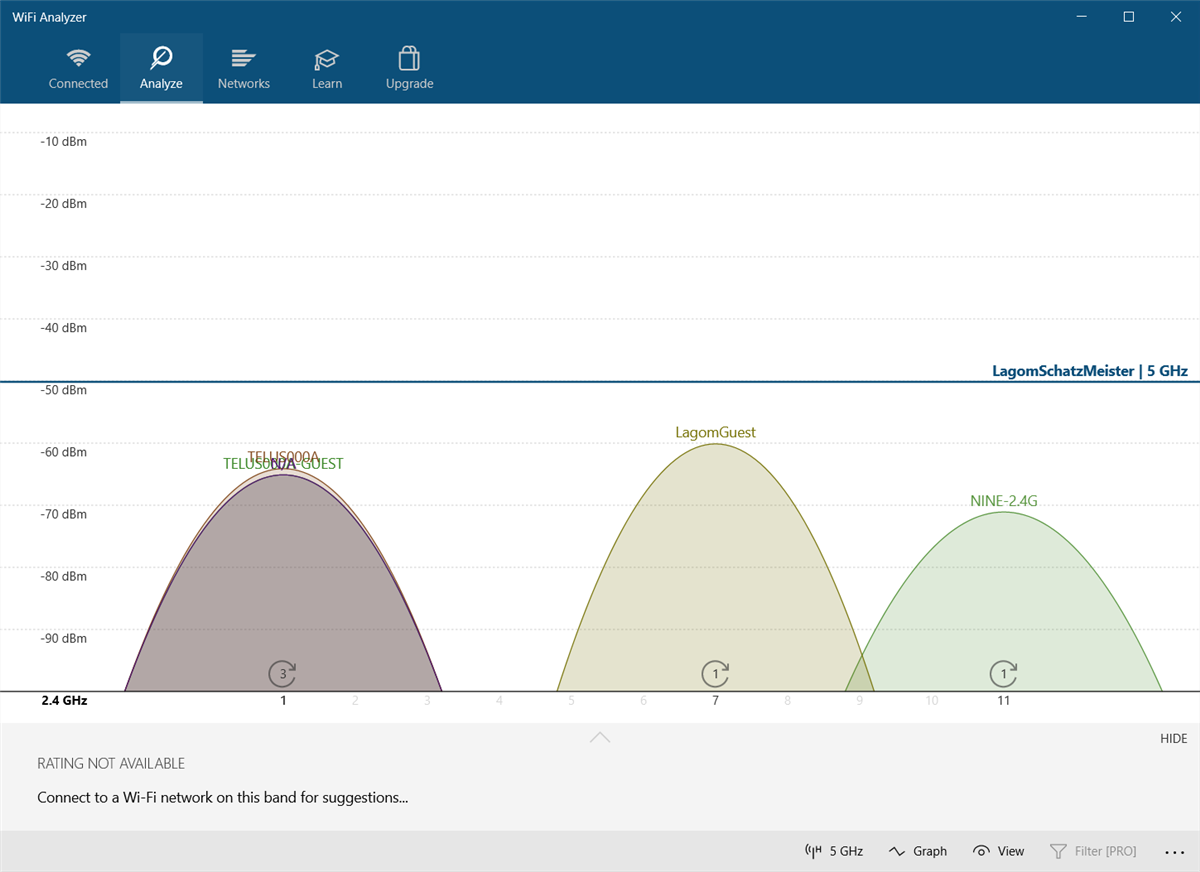Toggle band from 5 GHz to 2.4 GHz

(x=833, y=850)
